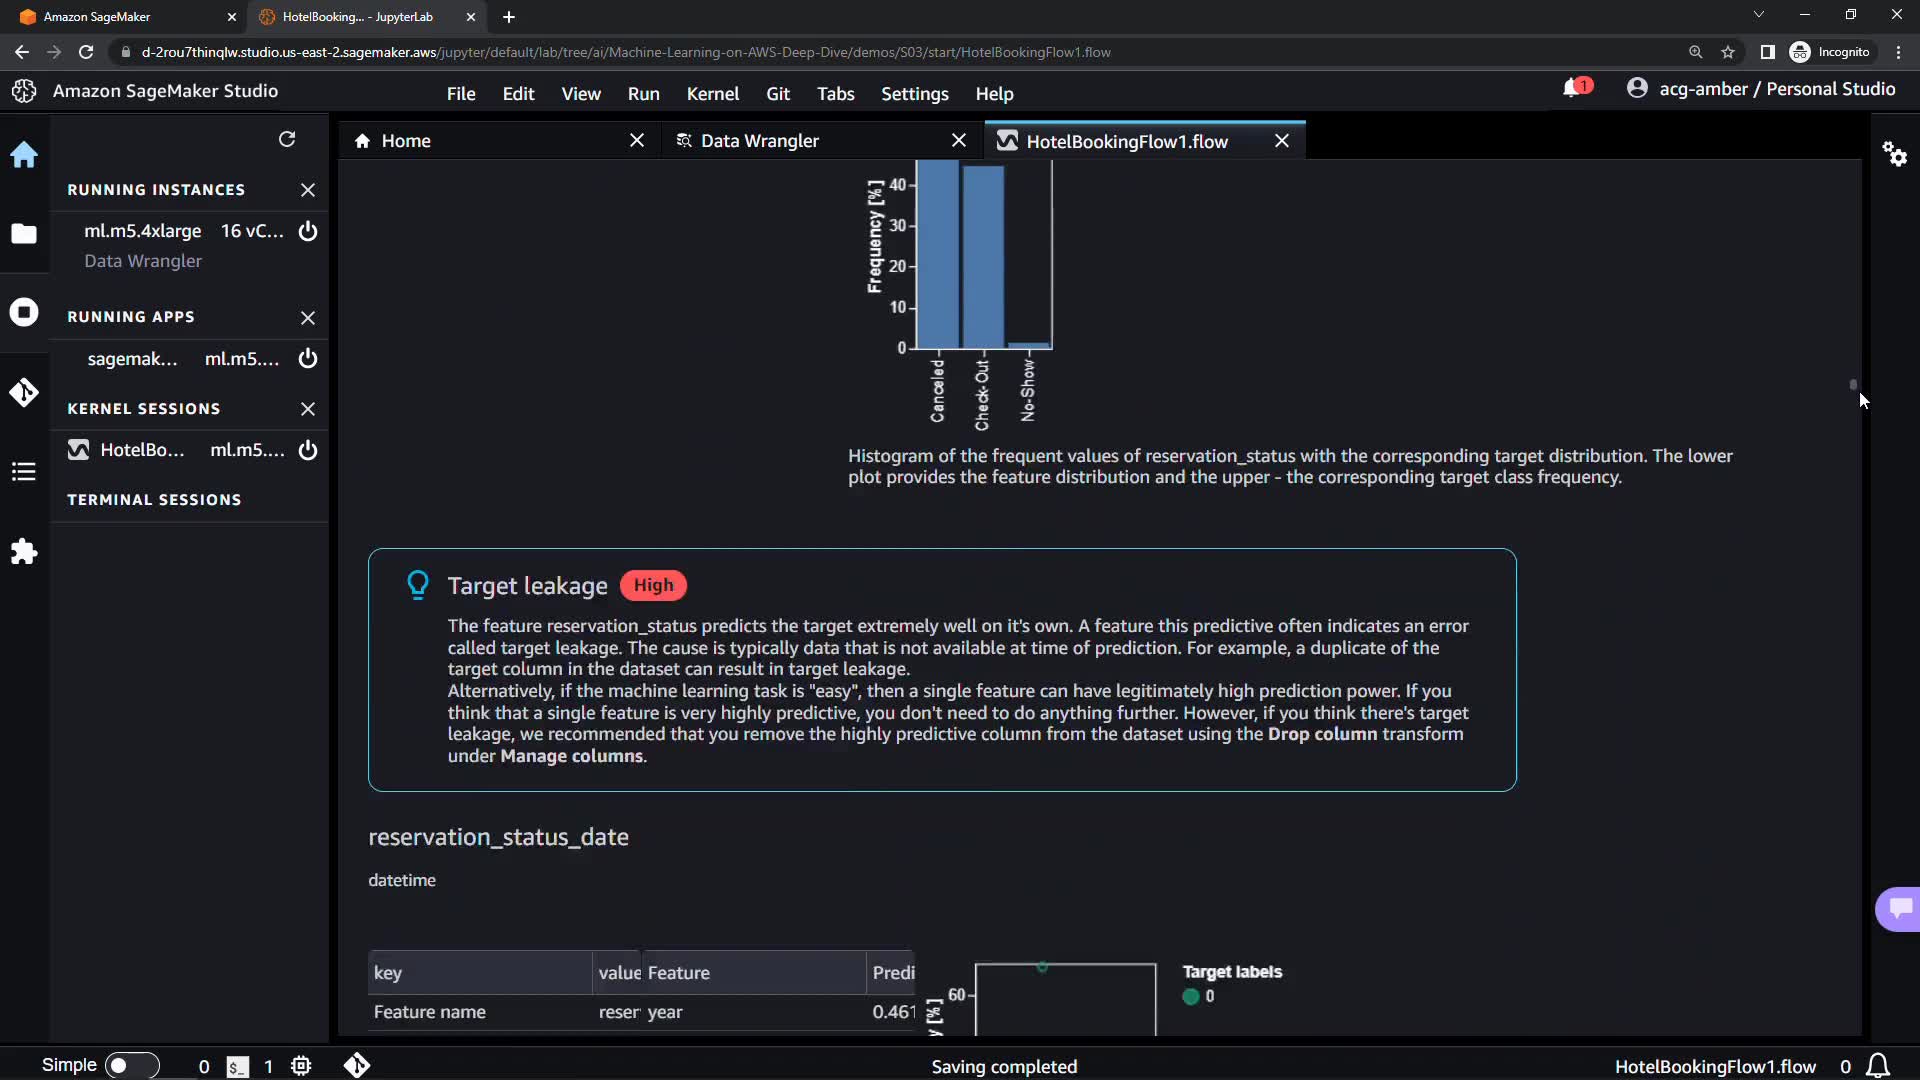Screen dimensions: 1920x1080
Task: Open the Settings menu
Action: click(x=914, y=94)
